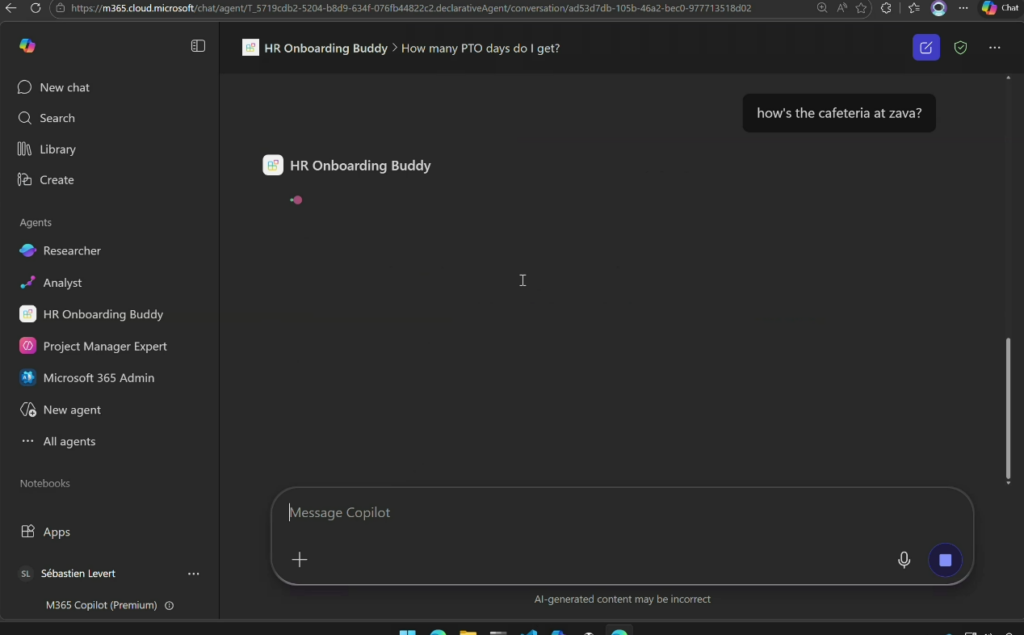Click the browser profile avatar icon
1024x635 pixels.
coord(938,8)
